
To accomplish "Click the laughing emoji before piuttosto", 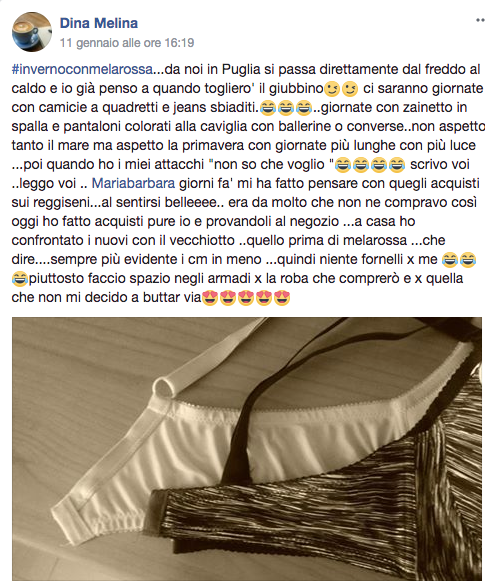I will click(x=20, y=279).
